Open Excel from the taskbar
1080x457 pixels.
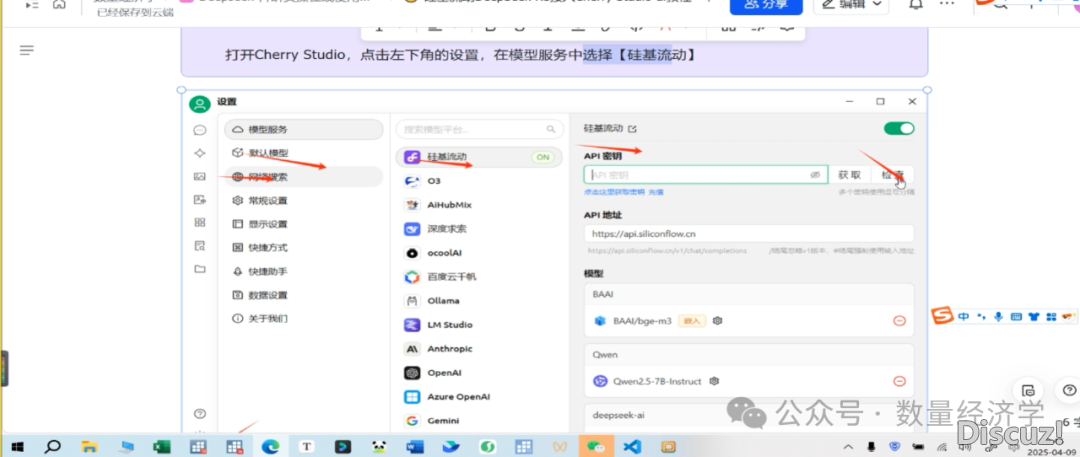(x=162, y=447)
